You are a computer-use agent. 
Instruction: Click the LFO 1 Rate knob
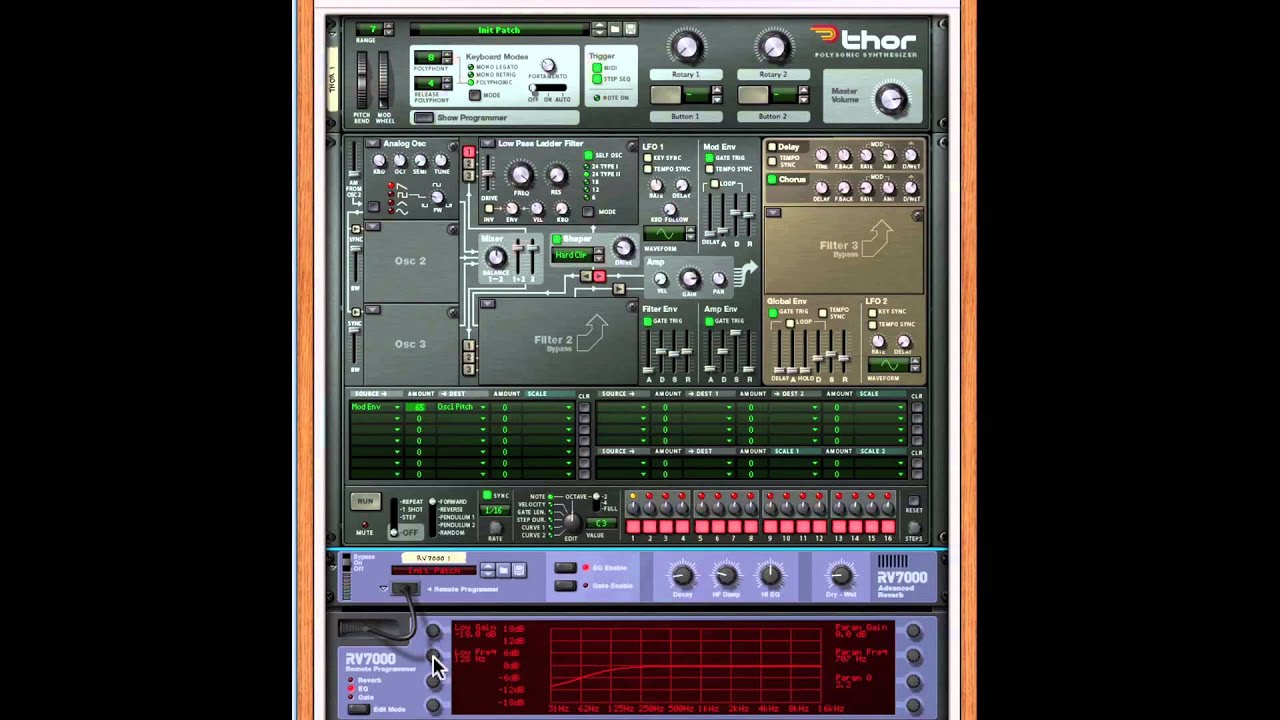pos(656,186)
